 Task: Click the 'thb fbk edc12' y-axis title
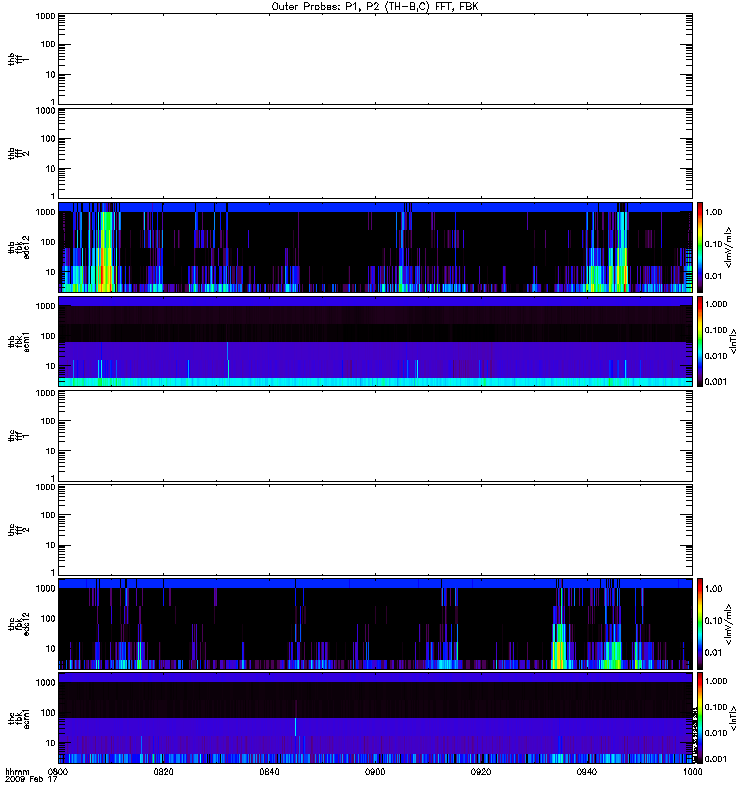click(x=18, y=247)
